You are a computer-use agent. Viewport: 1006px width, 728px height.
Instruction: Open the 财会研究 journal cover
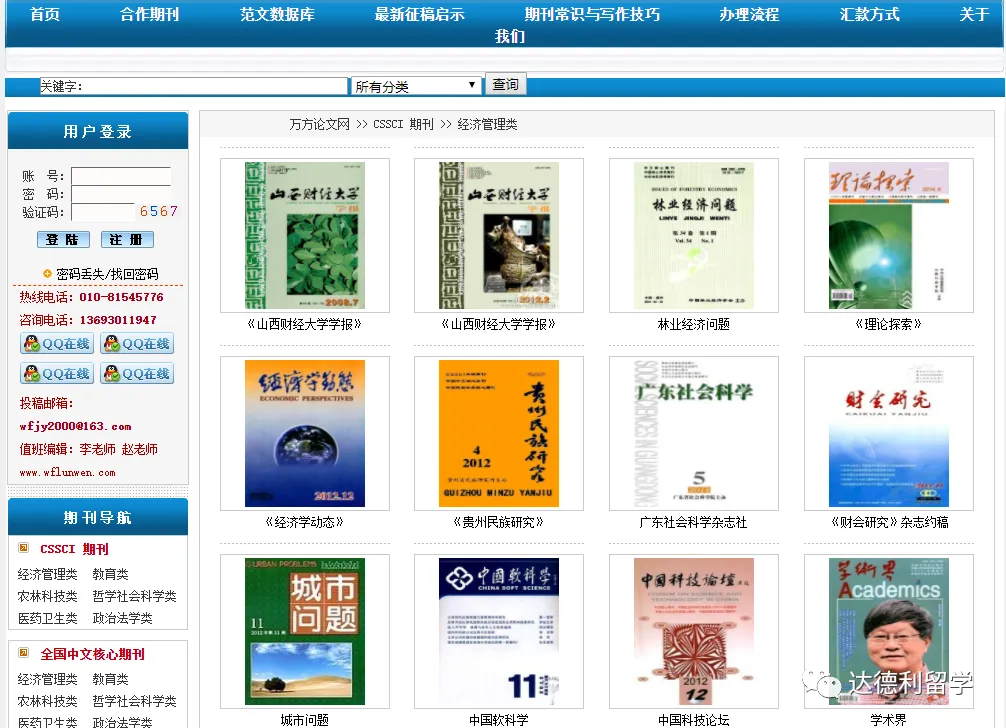click(889, 434)
